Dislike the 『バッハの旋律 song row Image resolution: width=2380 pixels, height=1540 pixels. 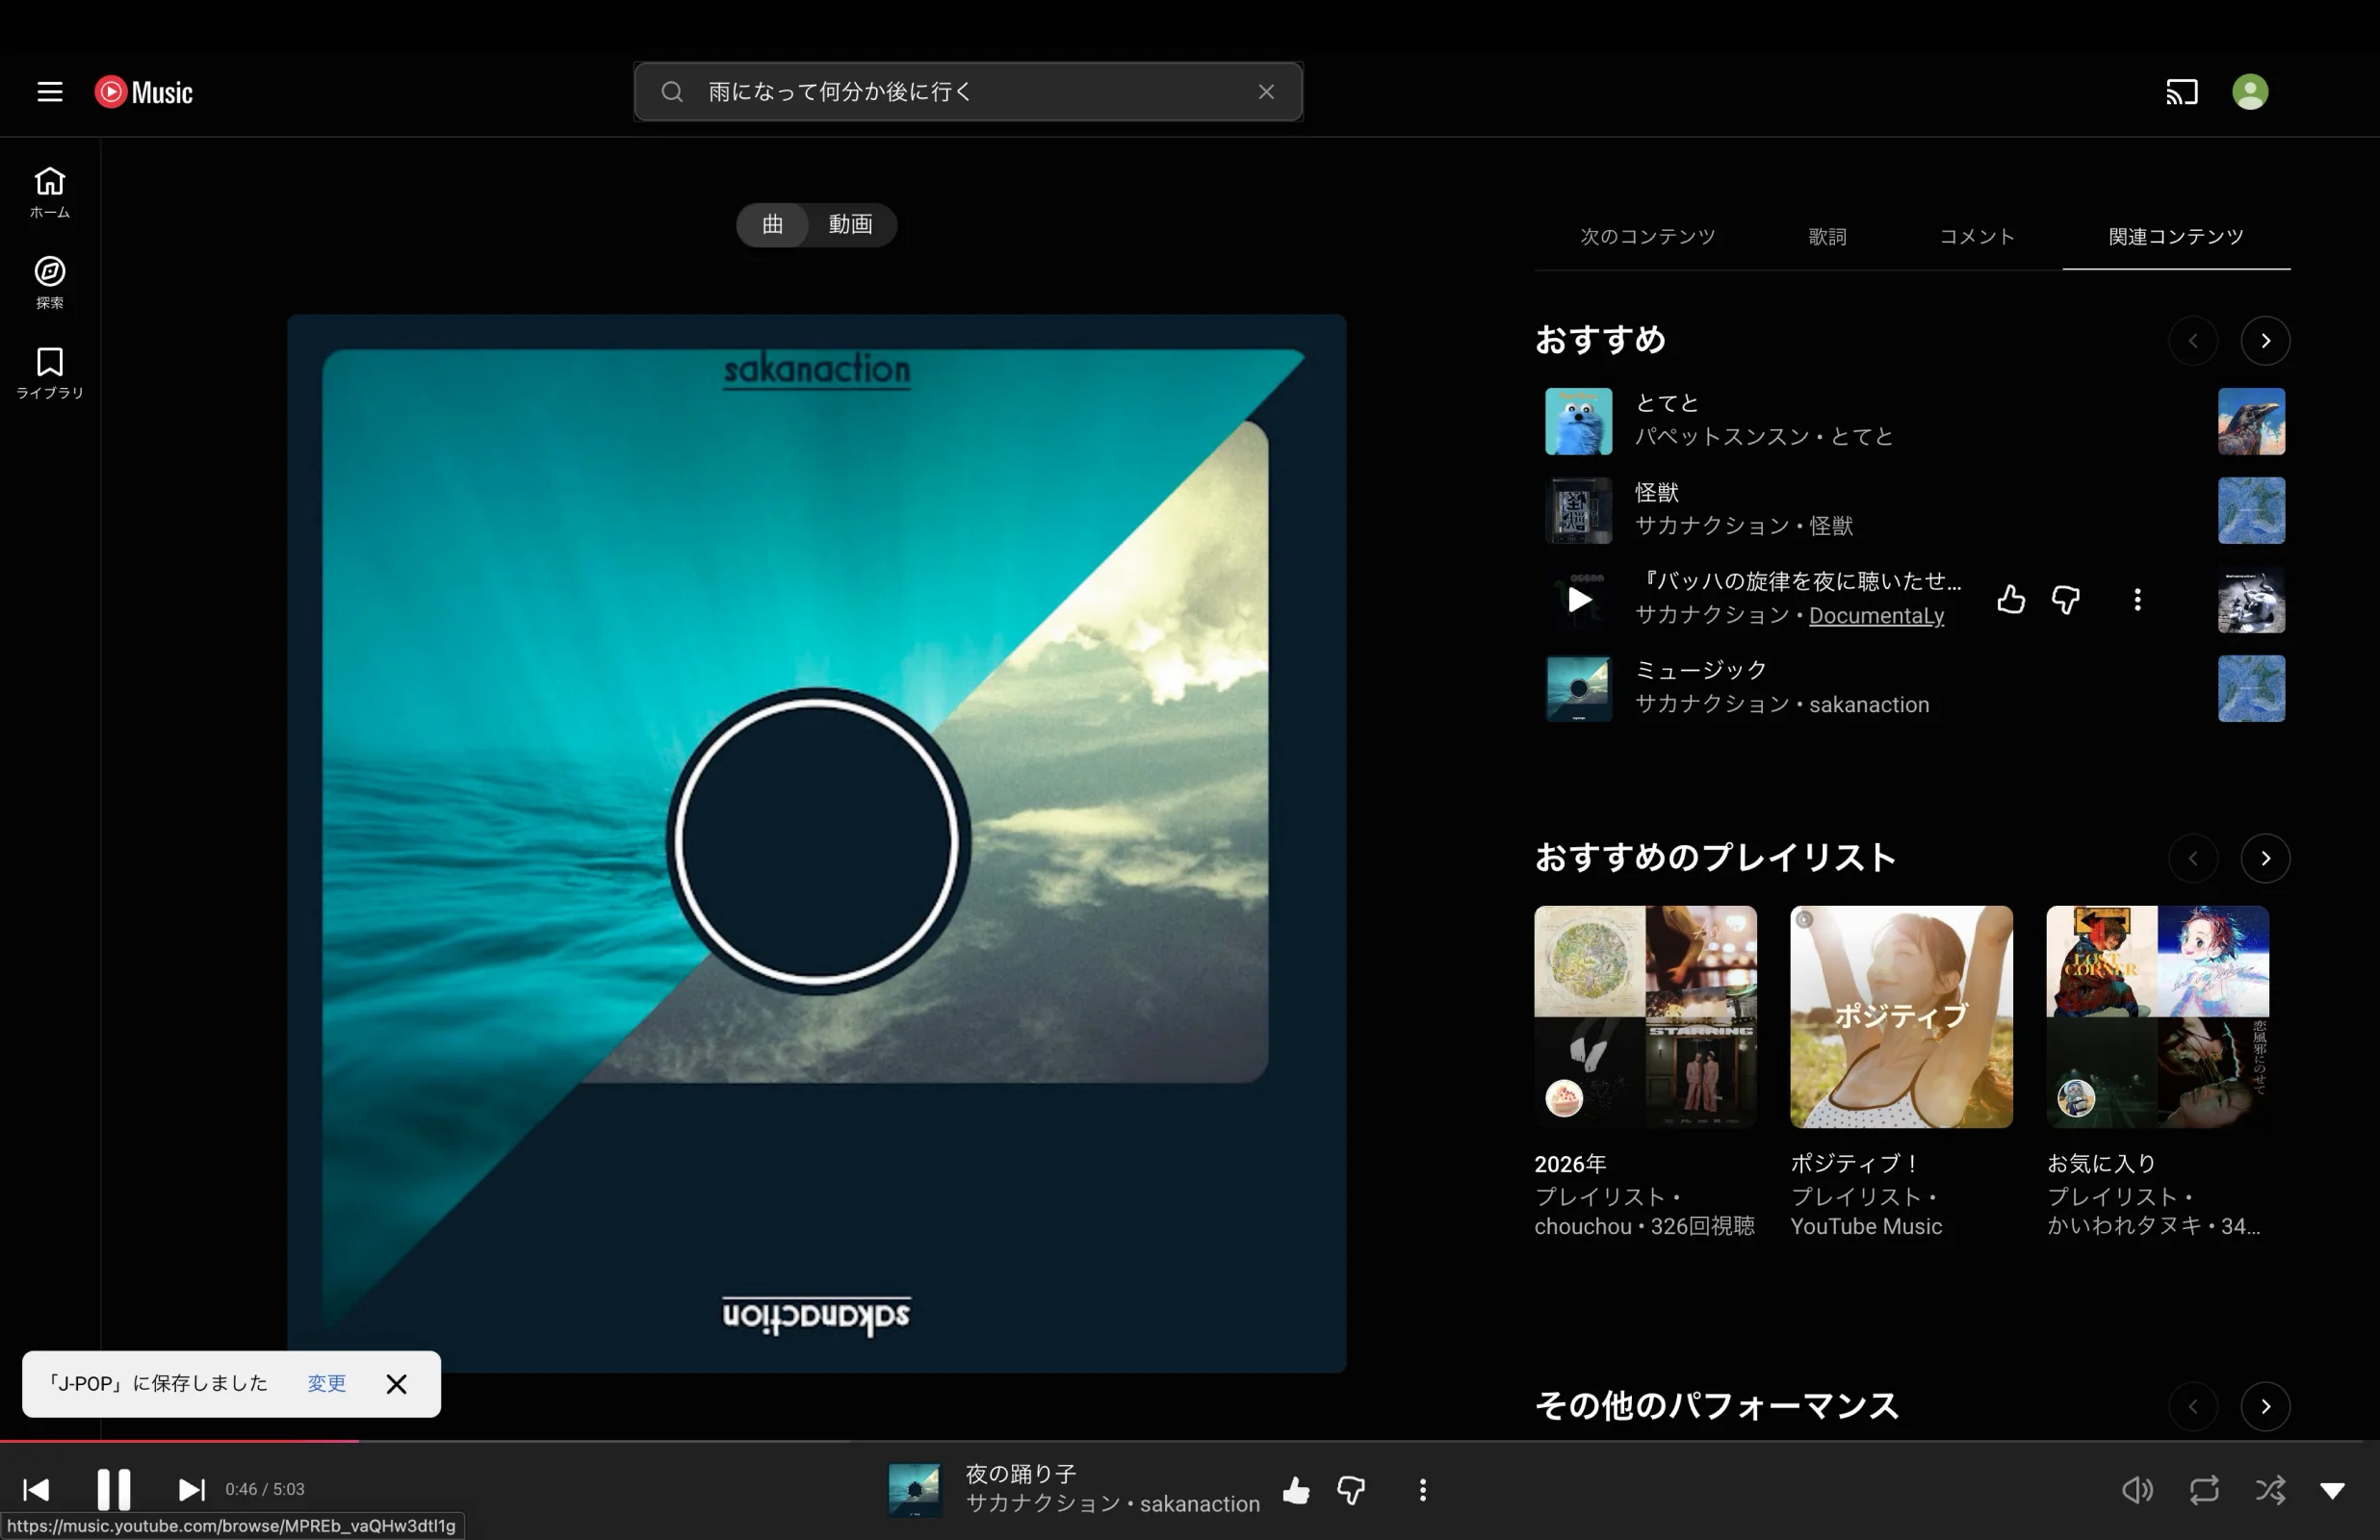[2065, 599]
